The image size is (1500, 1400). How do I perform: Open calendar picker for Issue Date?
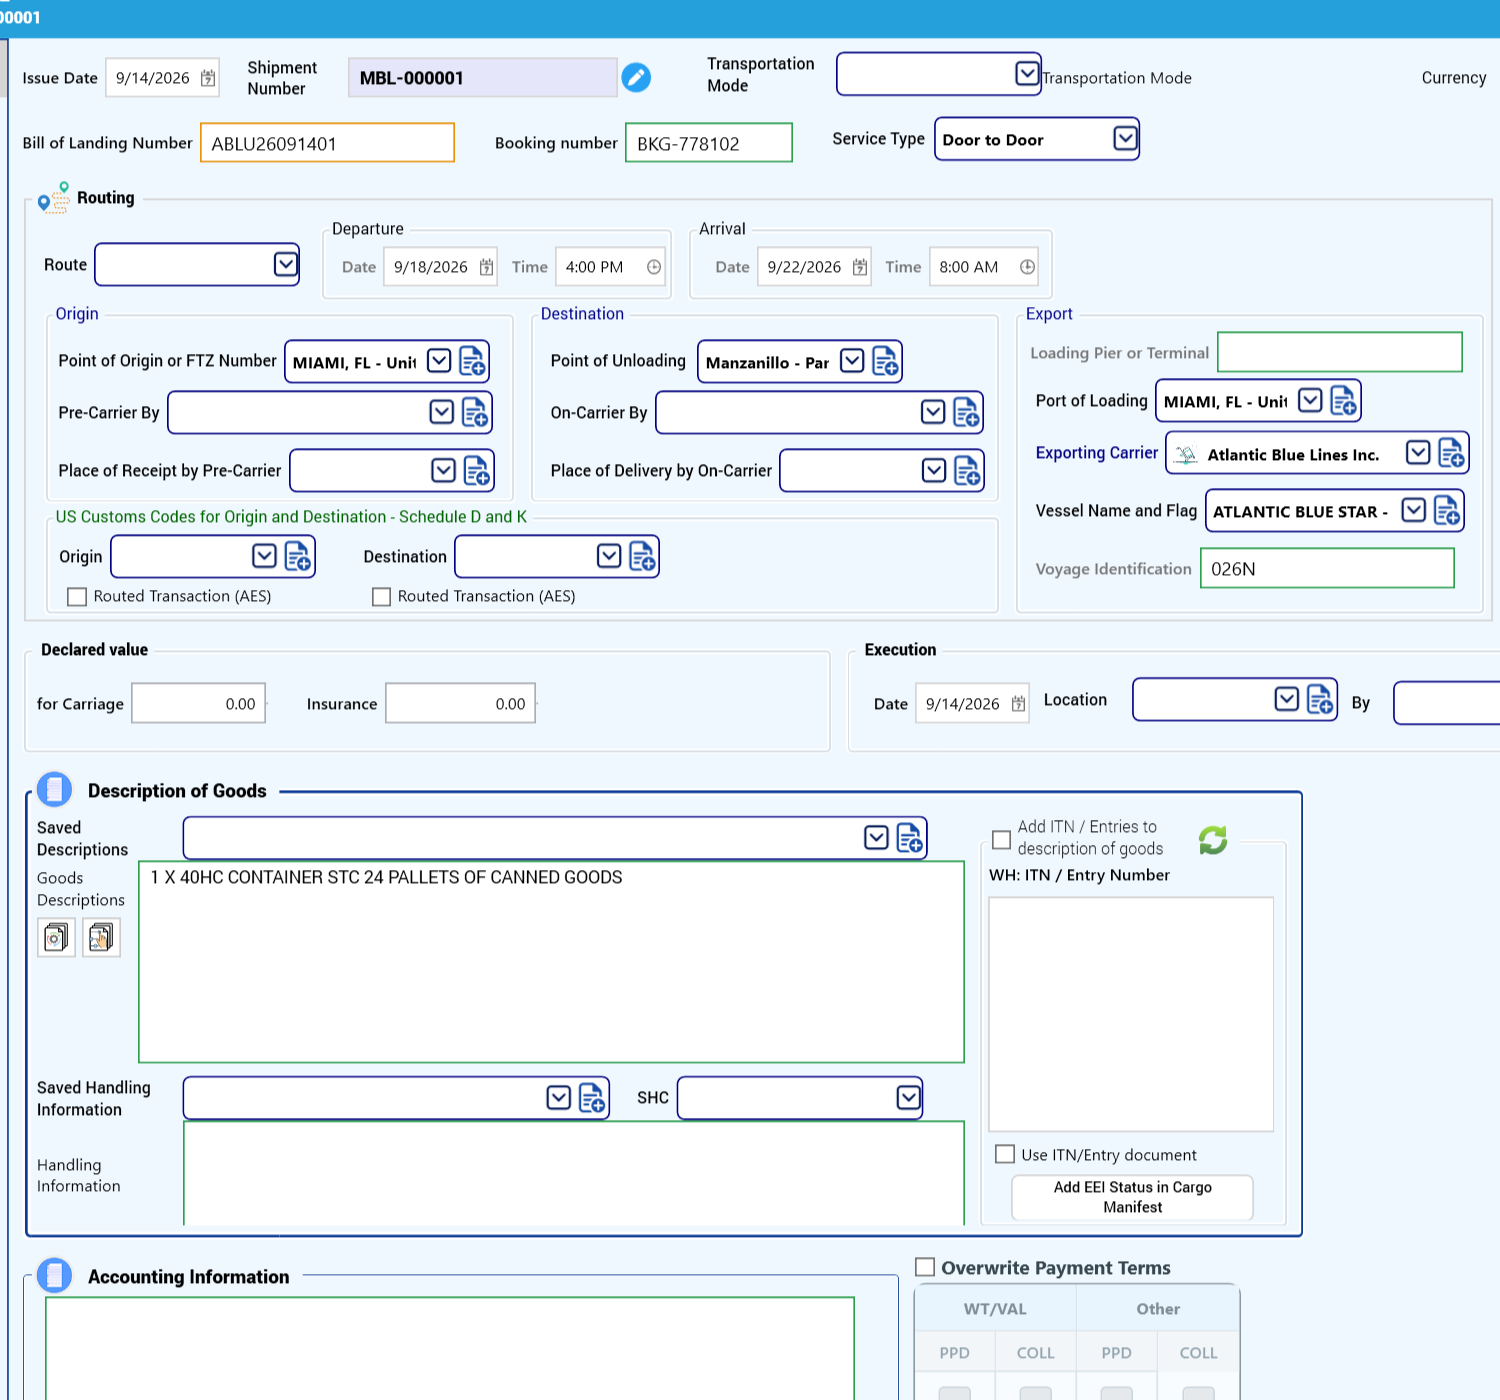pos(208,78)
